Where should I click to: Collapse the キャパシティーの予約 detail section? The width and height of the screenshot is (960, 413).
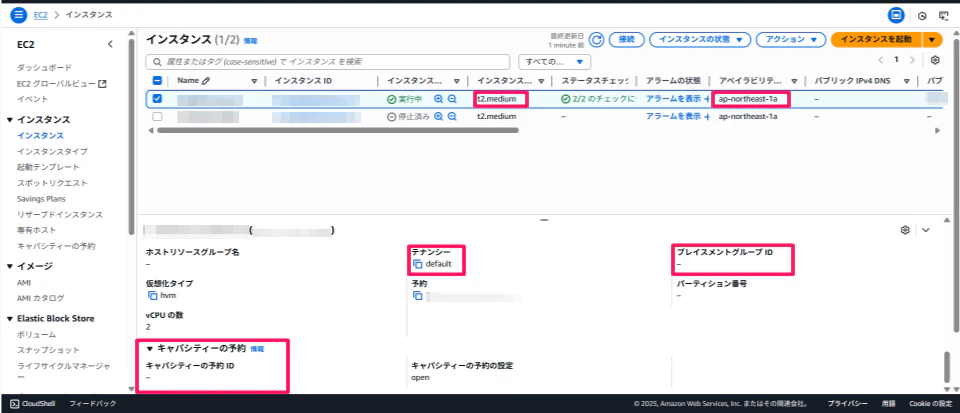pos(149,349)
